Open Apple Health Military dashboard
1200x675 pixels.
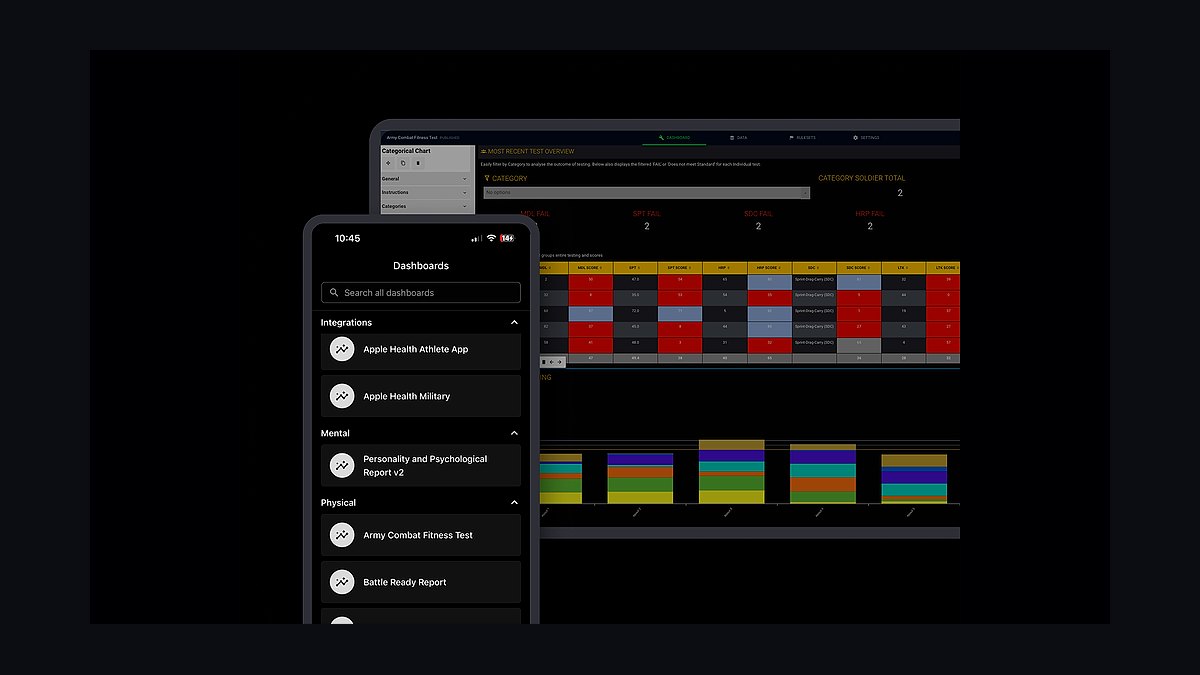pos(421,396)
